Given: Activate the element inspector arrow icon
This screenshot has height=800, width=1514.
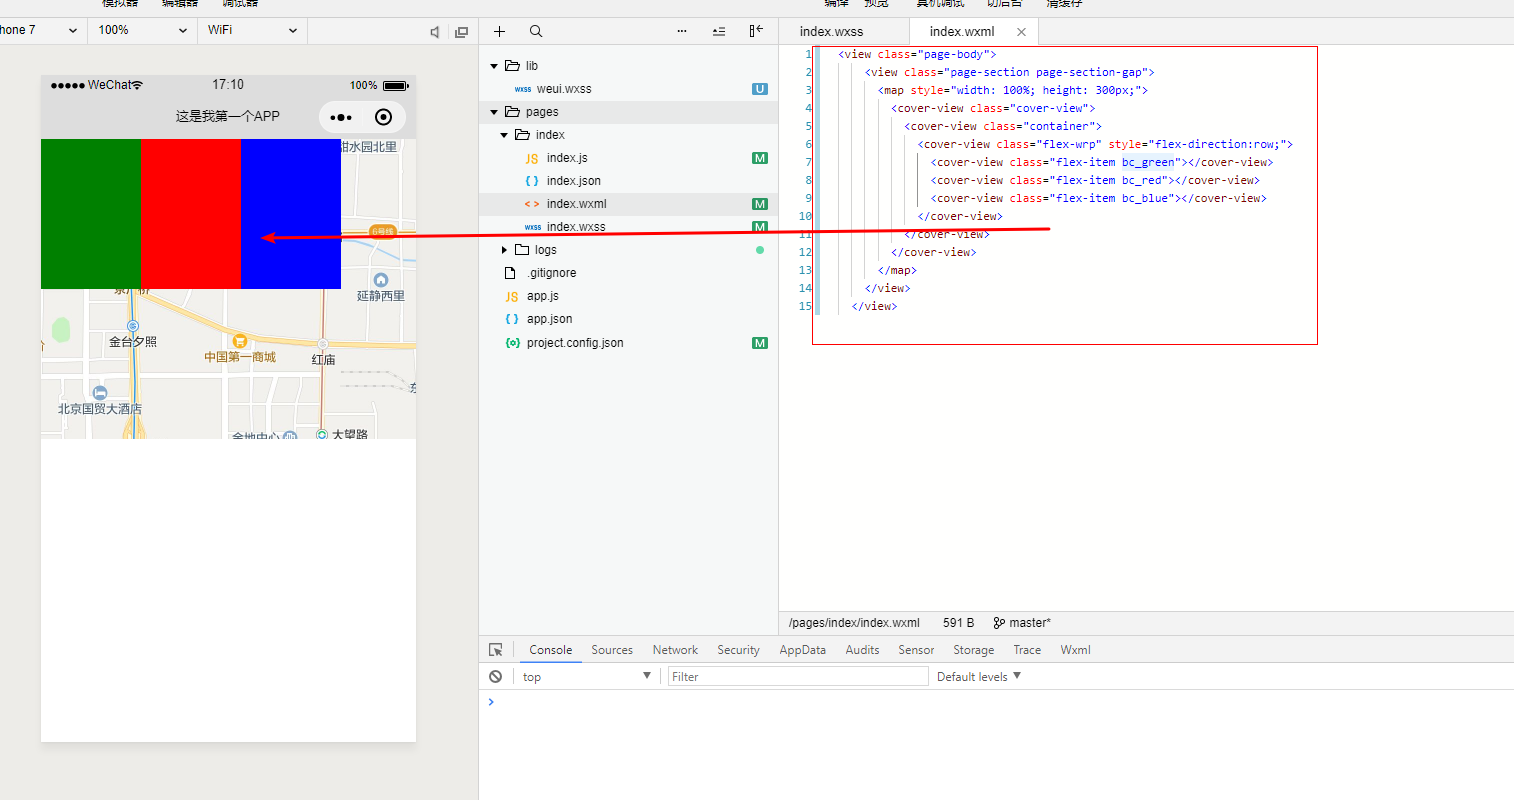Looking at the screenshot, I should coord(495,650).
